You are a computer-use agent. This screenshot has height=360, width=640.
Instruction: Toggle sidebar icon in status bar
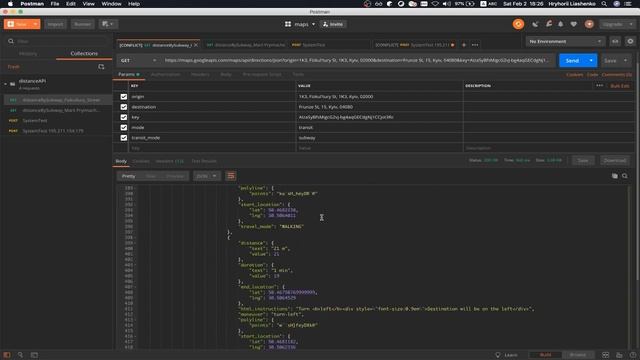tap(7, 355)
